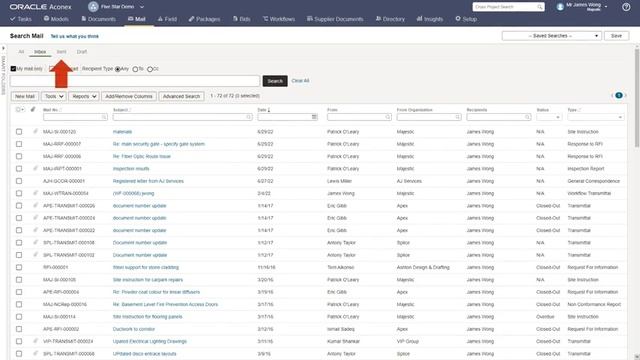
Task: Toggle the My mail only checkbox
Action: [x=13, y=69]
